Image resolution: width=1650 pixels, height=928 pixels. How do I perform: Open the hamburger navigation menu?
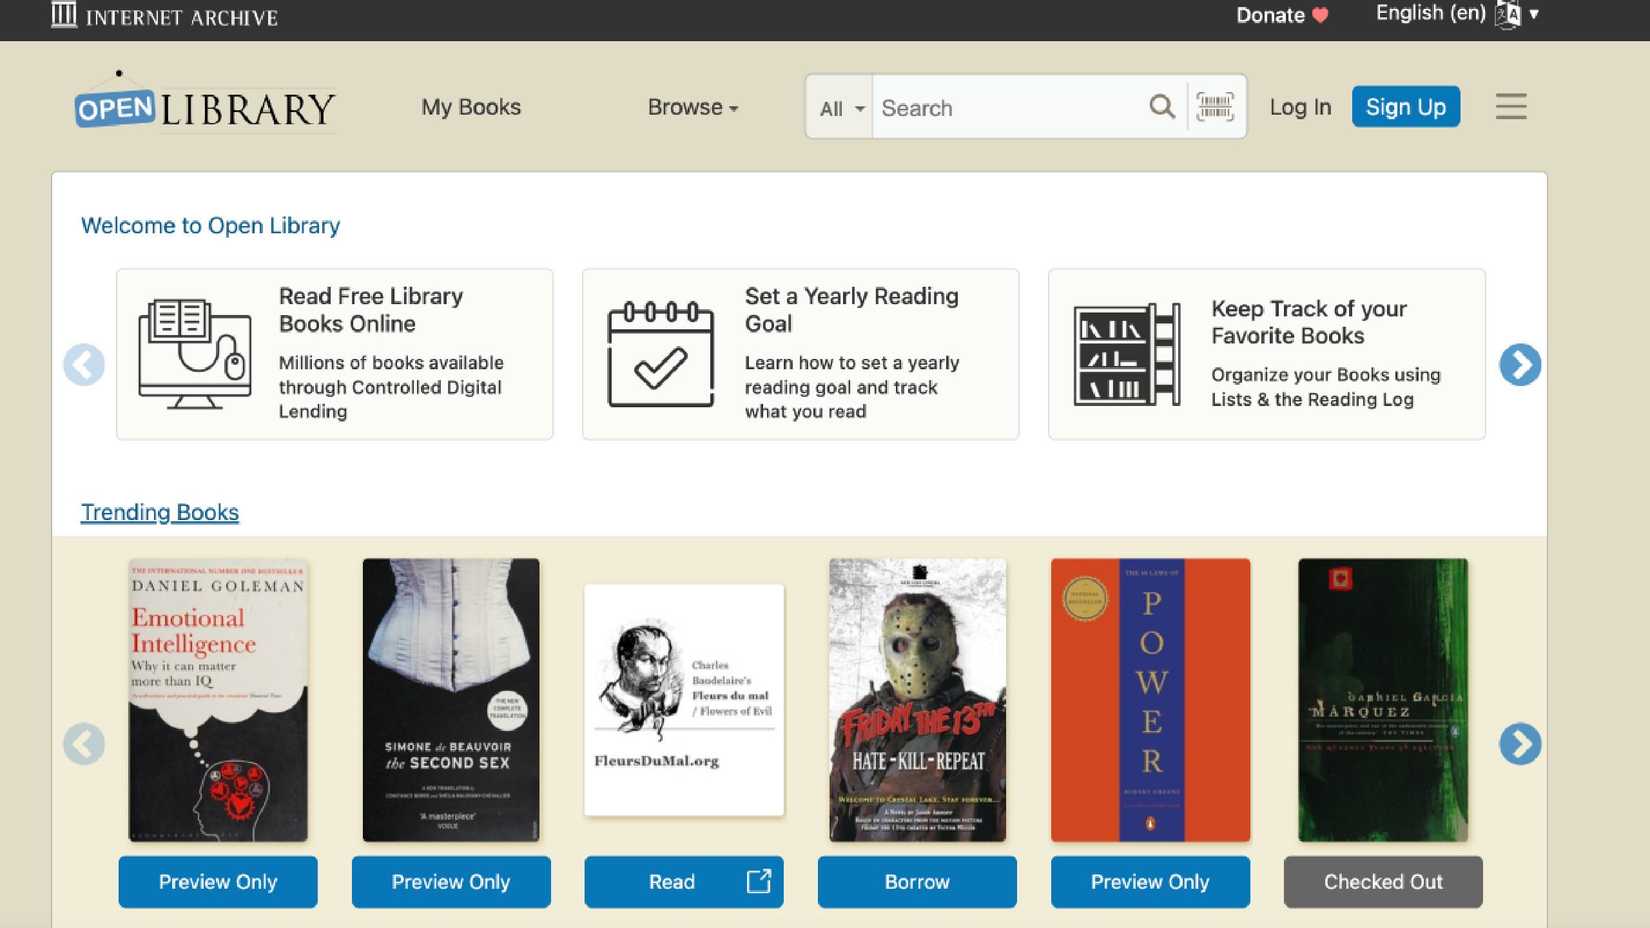[1510, 106]
